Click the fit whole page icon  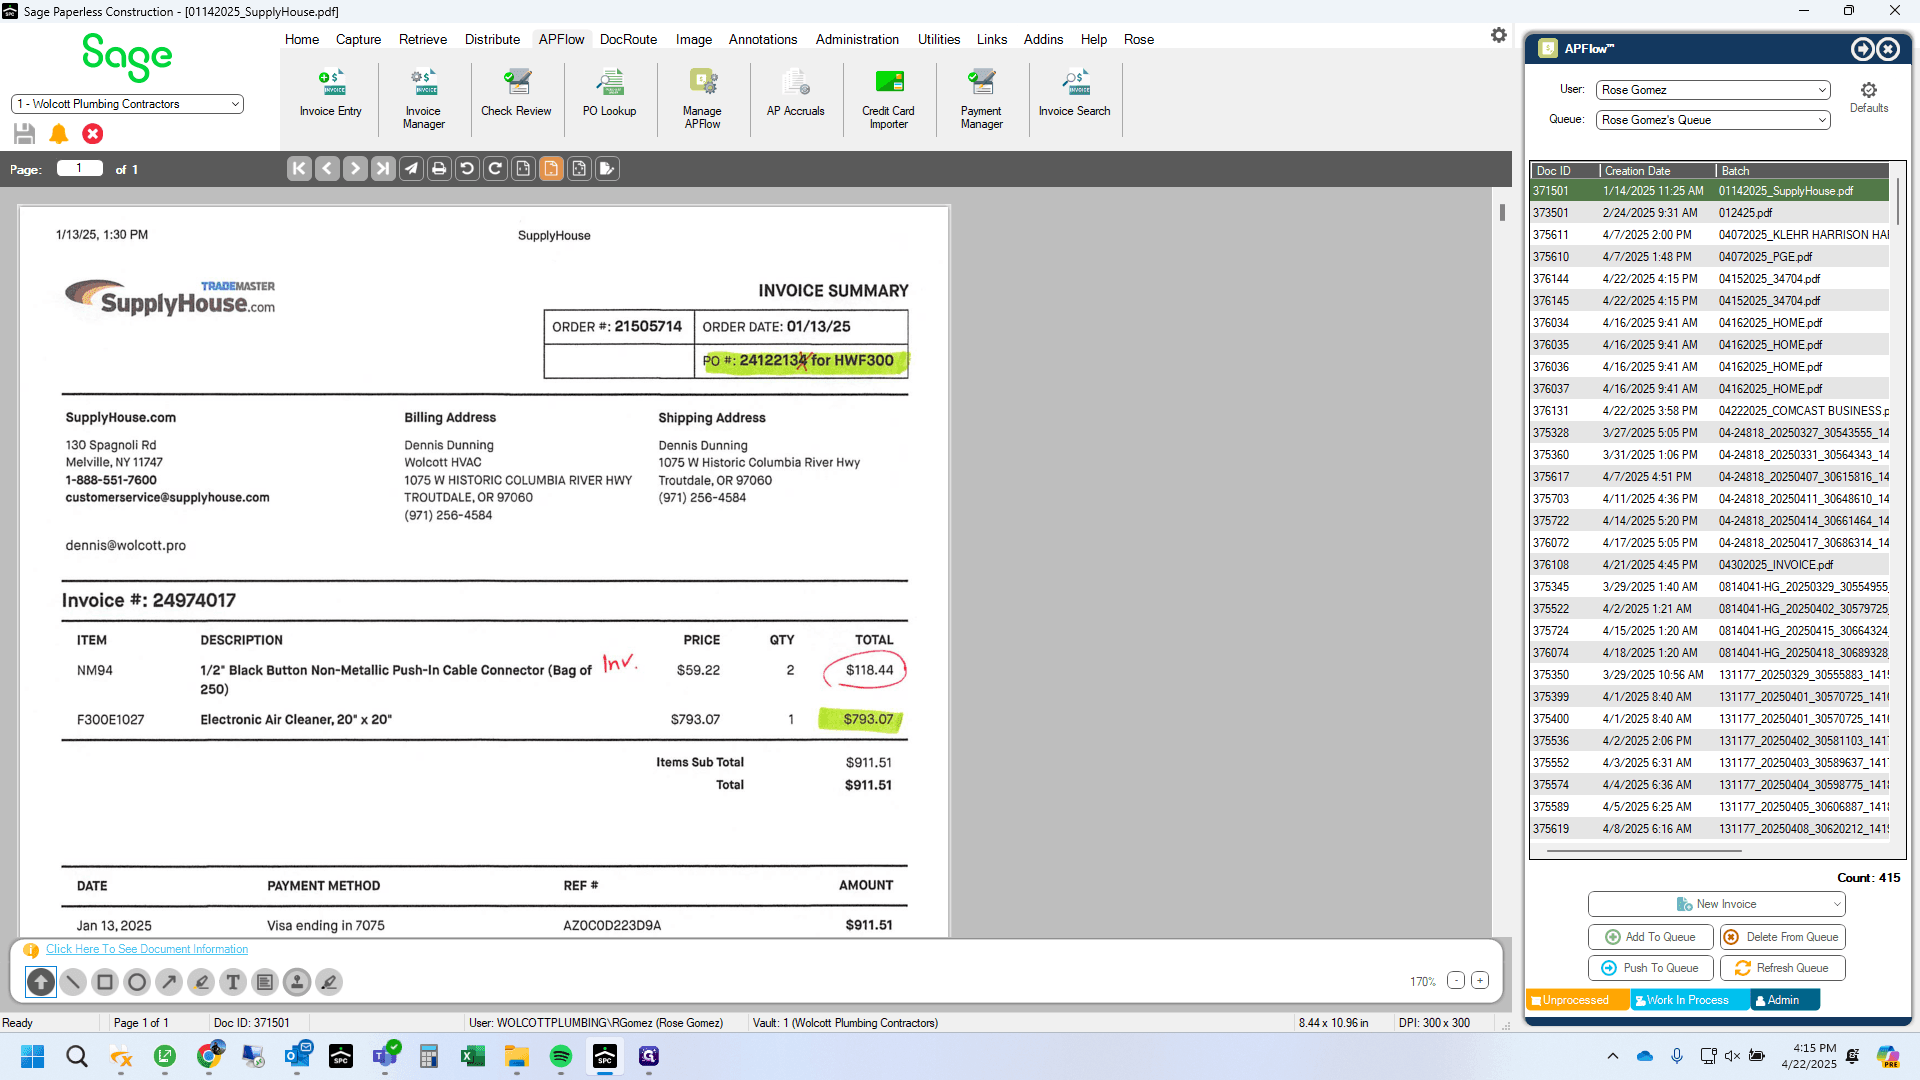pyautogui.click(x=579, y=169)
